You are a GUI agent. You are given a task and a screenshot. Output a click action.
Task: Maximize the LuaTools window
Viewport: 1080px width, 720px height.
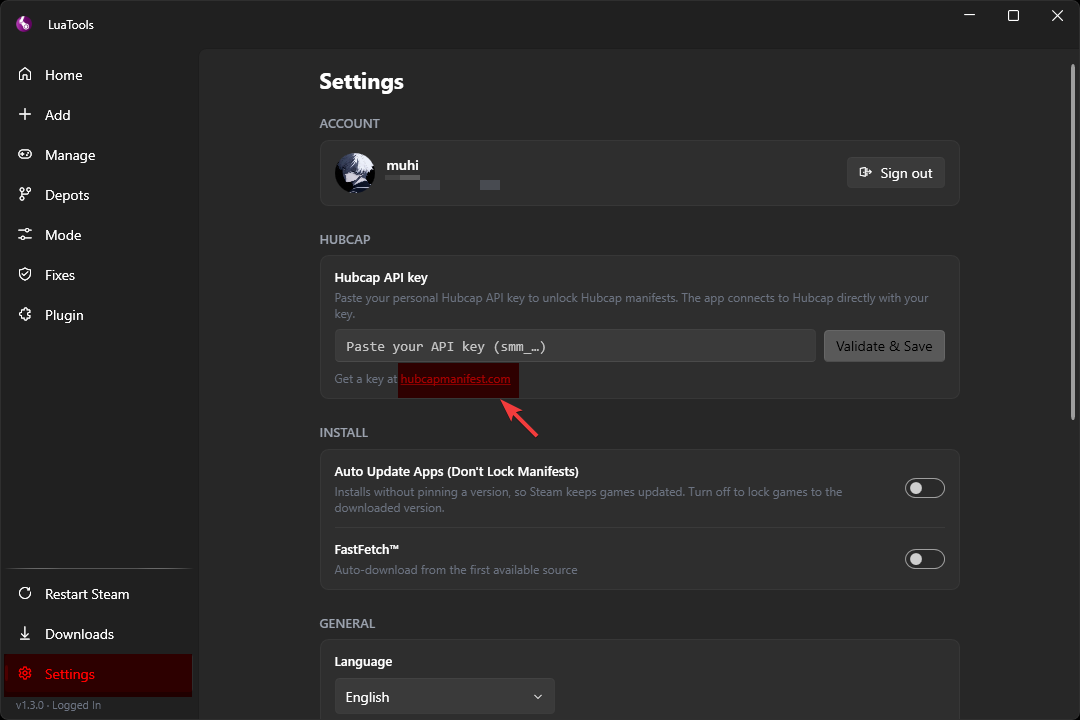pos(1013,15)
